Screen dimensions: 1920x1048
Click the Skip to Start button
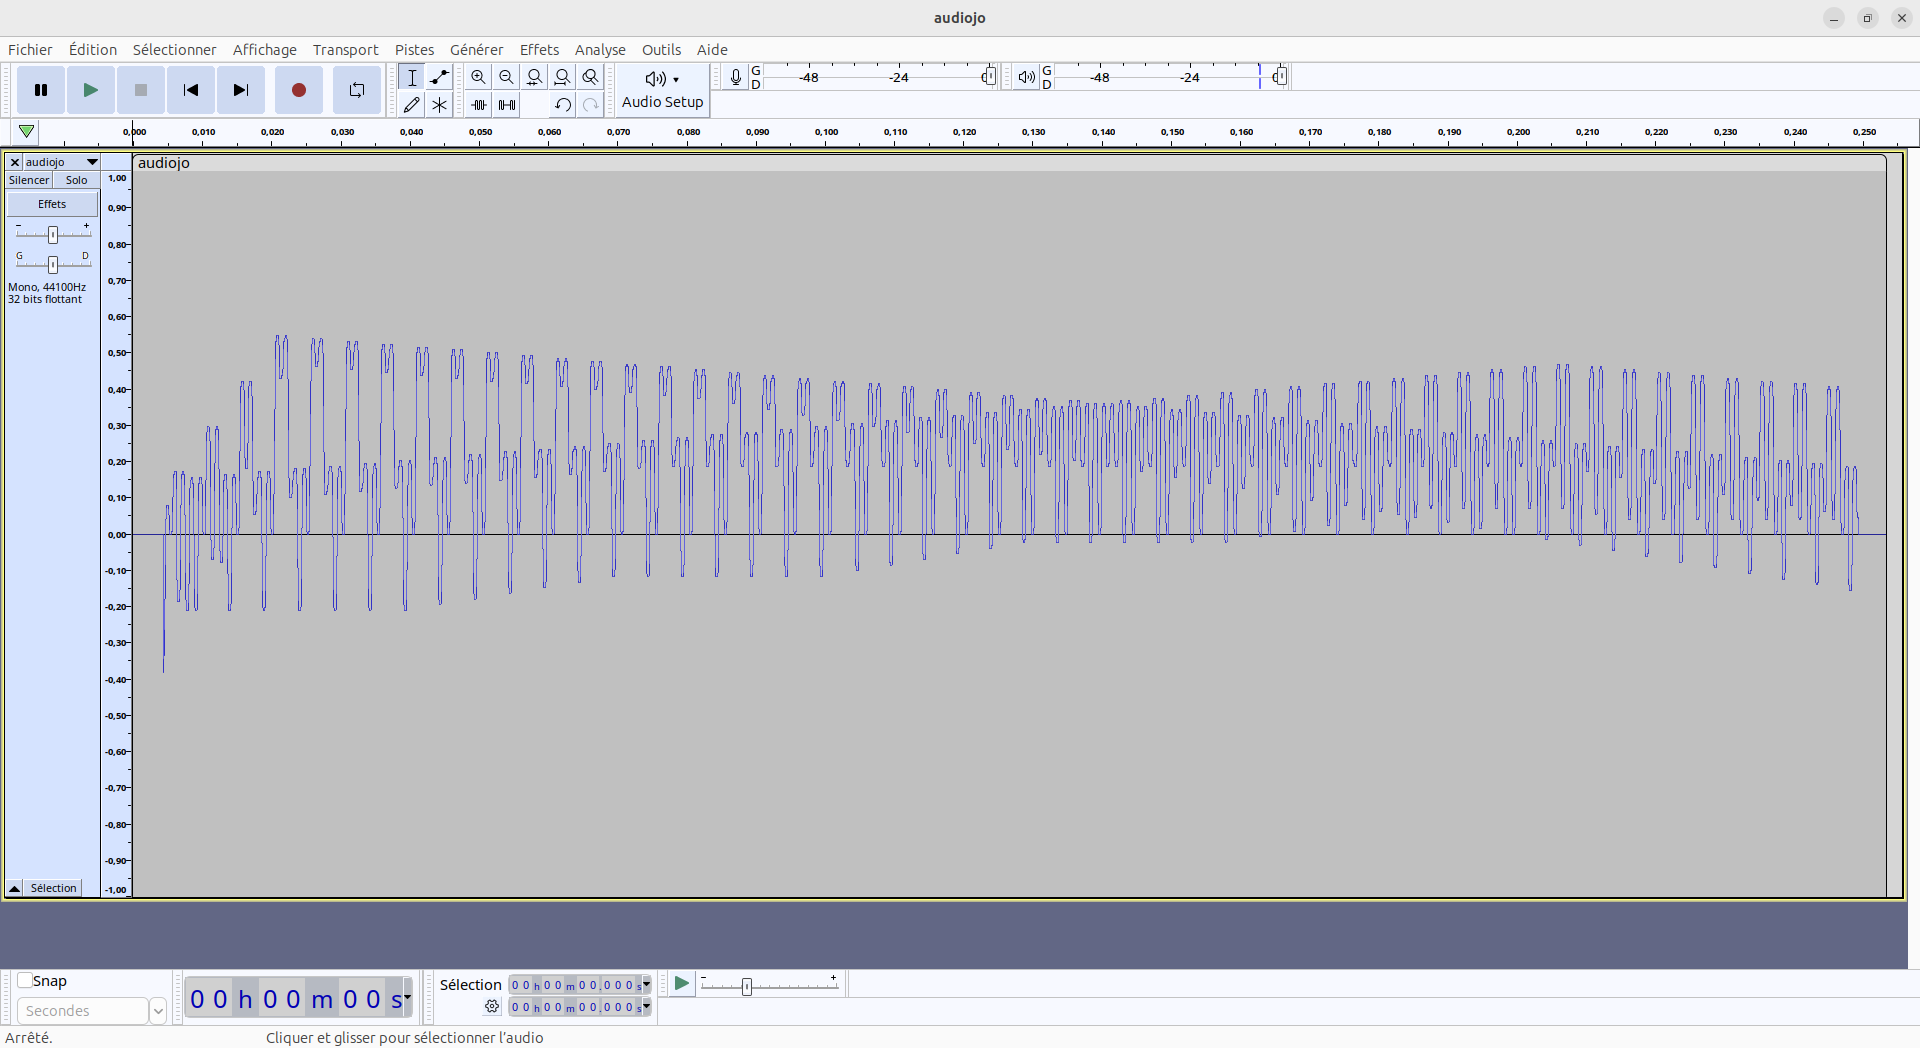(190, 90)
